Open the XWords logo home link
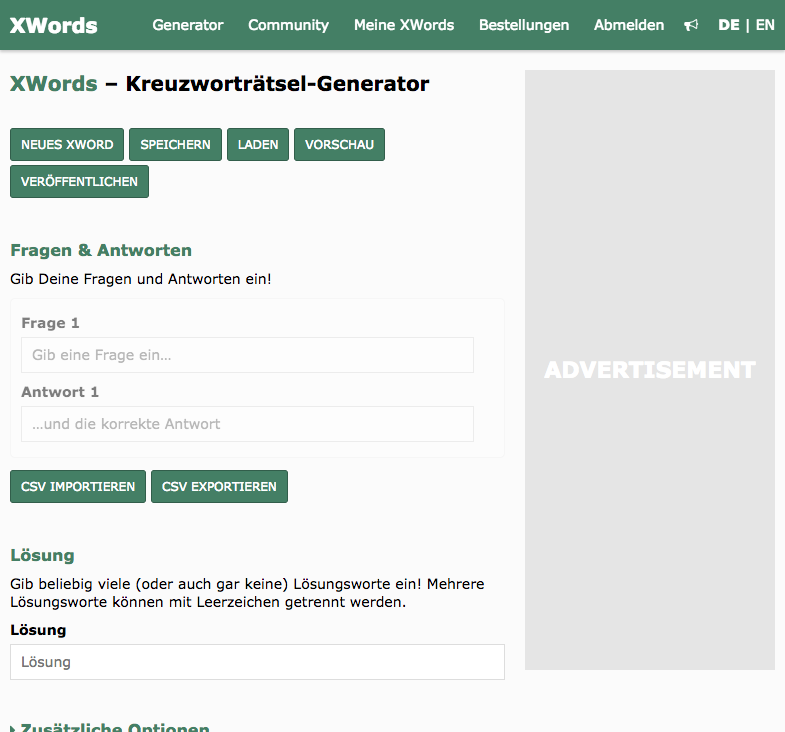This screenshot has height=732, width=785. click(x=54, y=26)
